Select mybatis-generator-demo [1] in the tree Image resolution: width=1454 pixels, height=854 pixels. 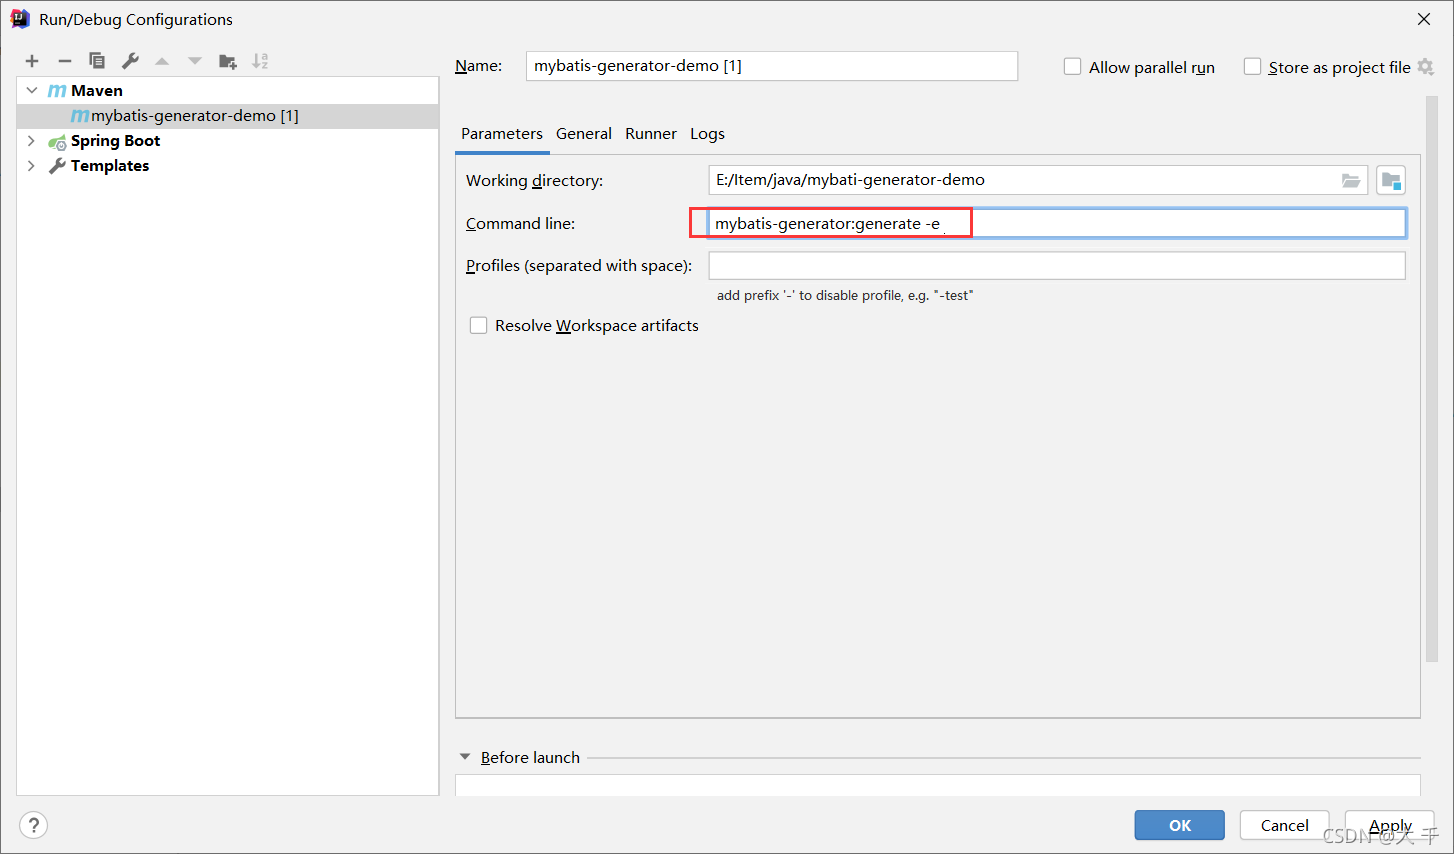pyautogui.click(x=228, y=116)
